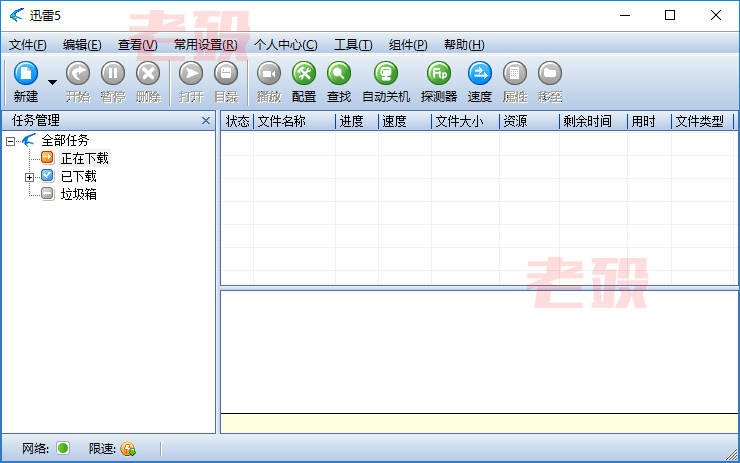Click the 删除 (Delete) toolbar icon
Screen dimensions: 740x463
click(x=148, y=74)
